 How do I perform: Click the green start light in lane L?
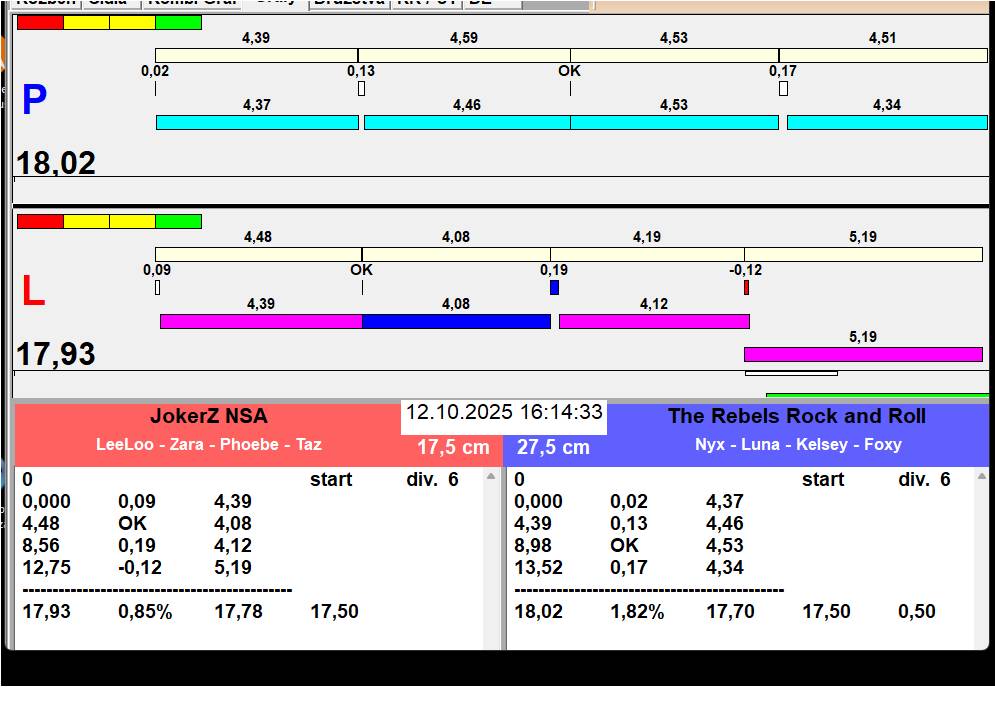pos(178,222)
